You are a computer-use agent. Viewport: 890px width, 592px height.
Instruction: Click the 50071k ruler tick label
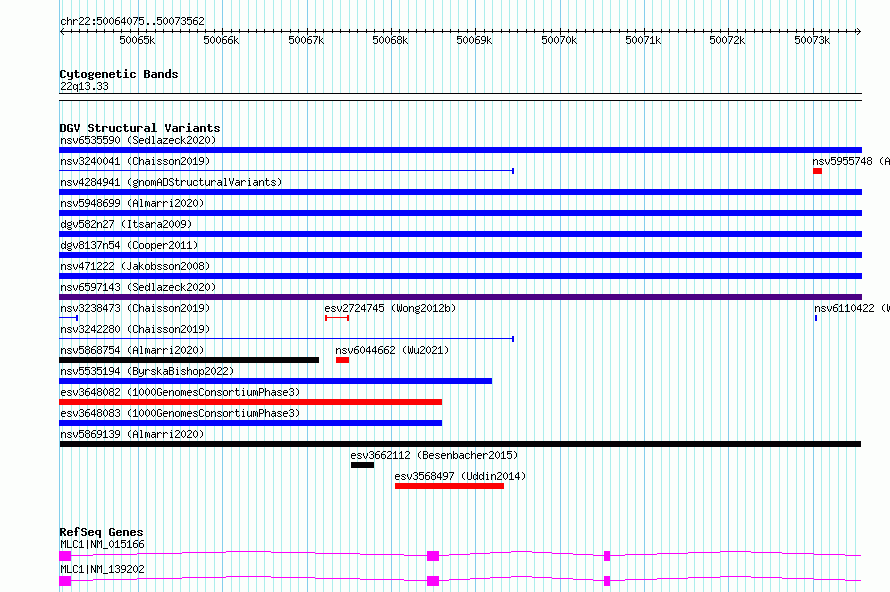point(643,40)
